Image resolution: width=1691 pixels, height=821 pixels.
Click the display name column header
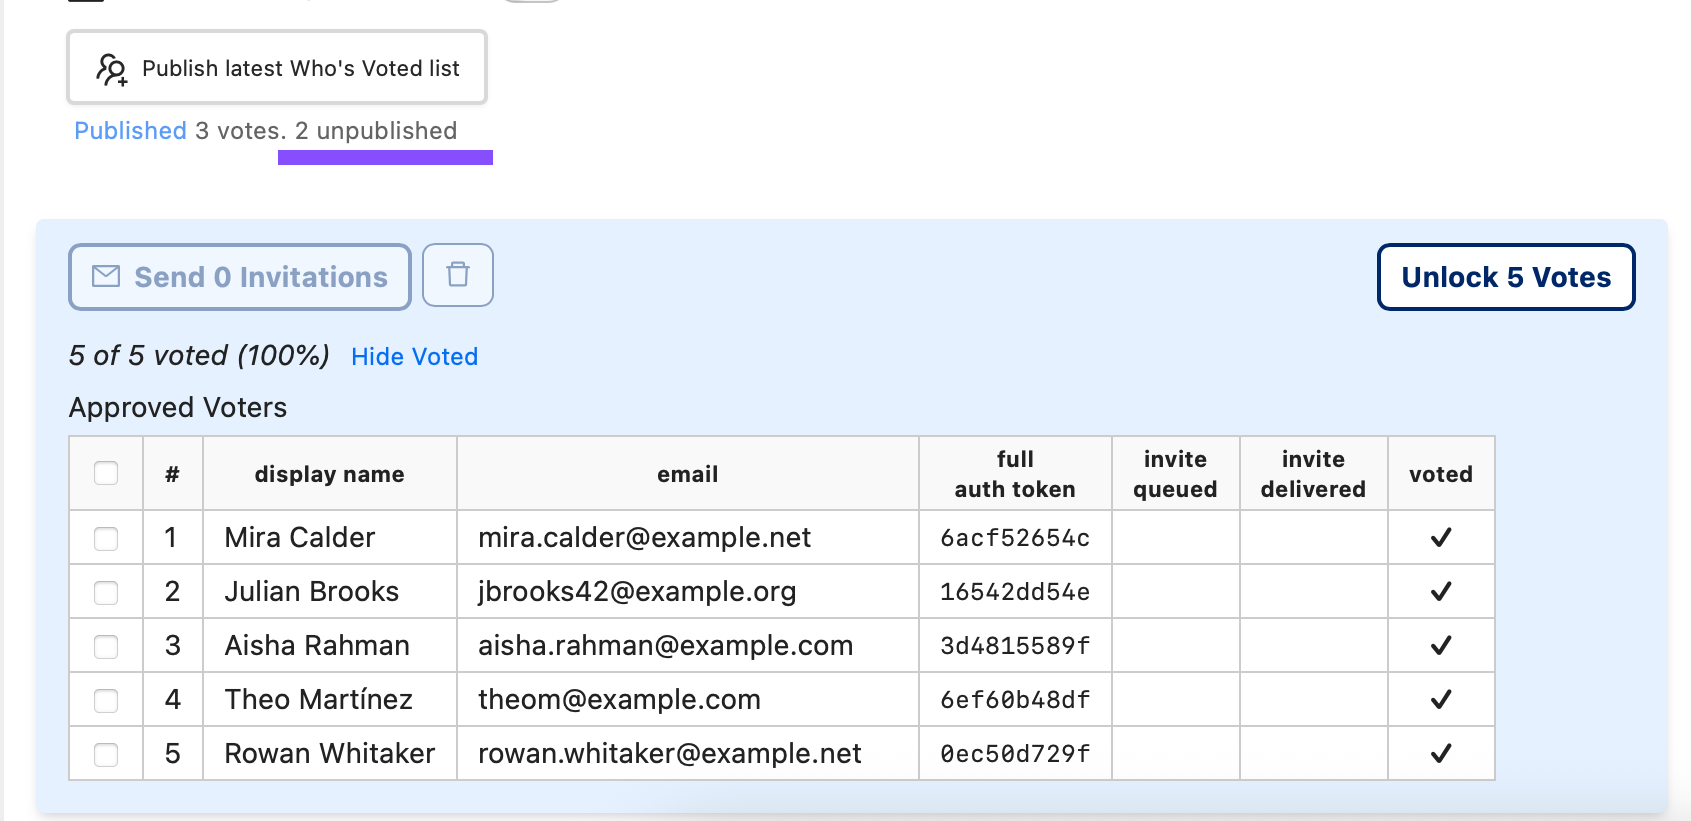pos(329,474)
